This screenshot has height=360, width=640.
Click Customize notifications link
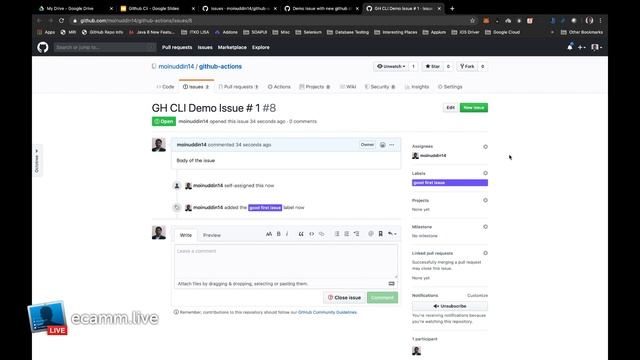click(477, 295)
